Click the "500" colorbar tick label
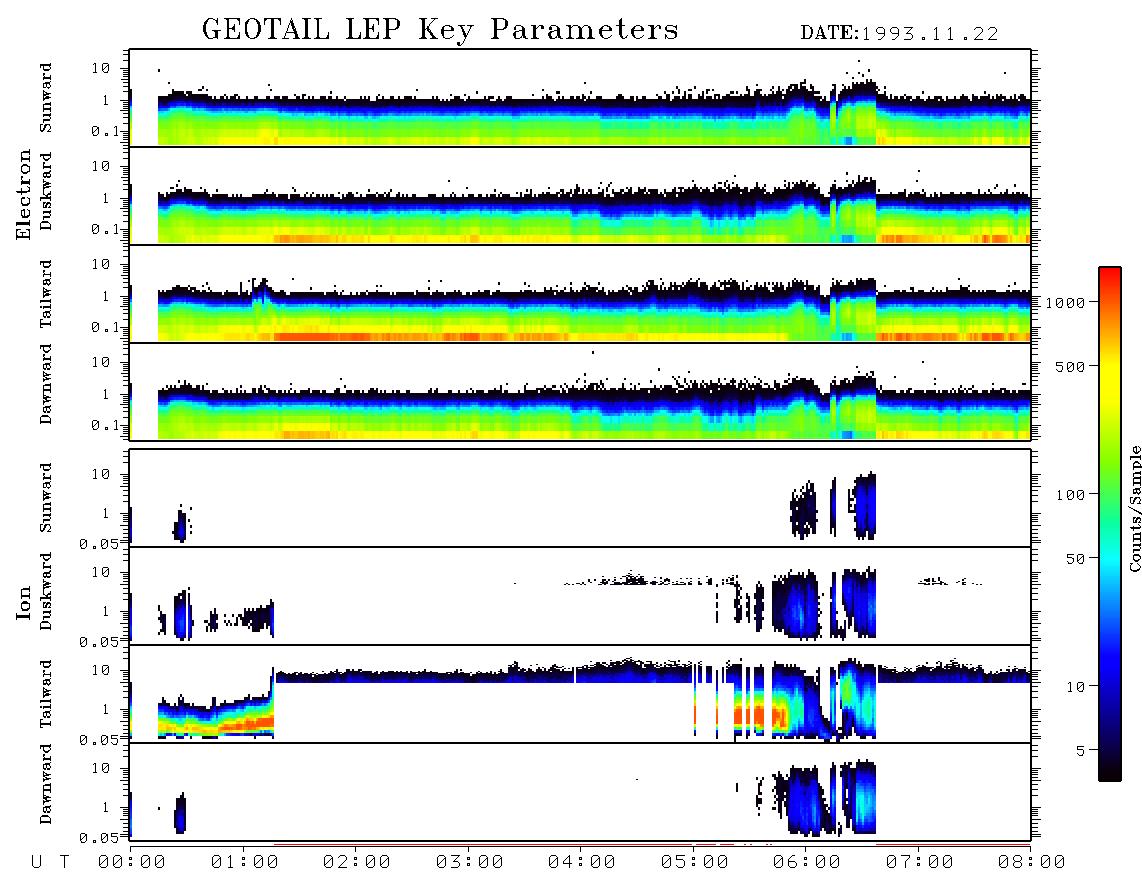Image resolution: width=1142 pixels, height=880 pixels. [1070, 366]
